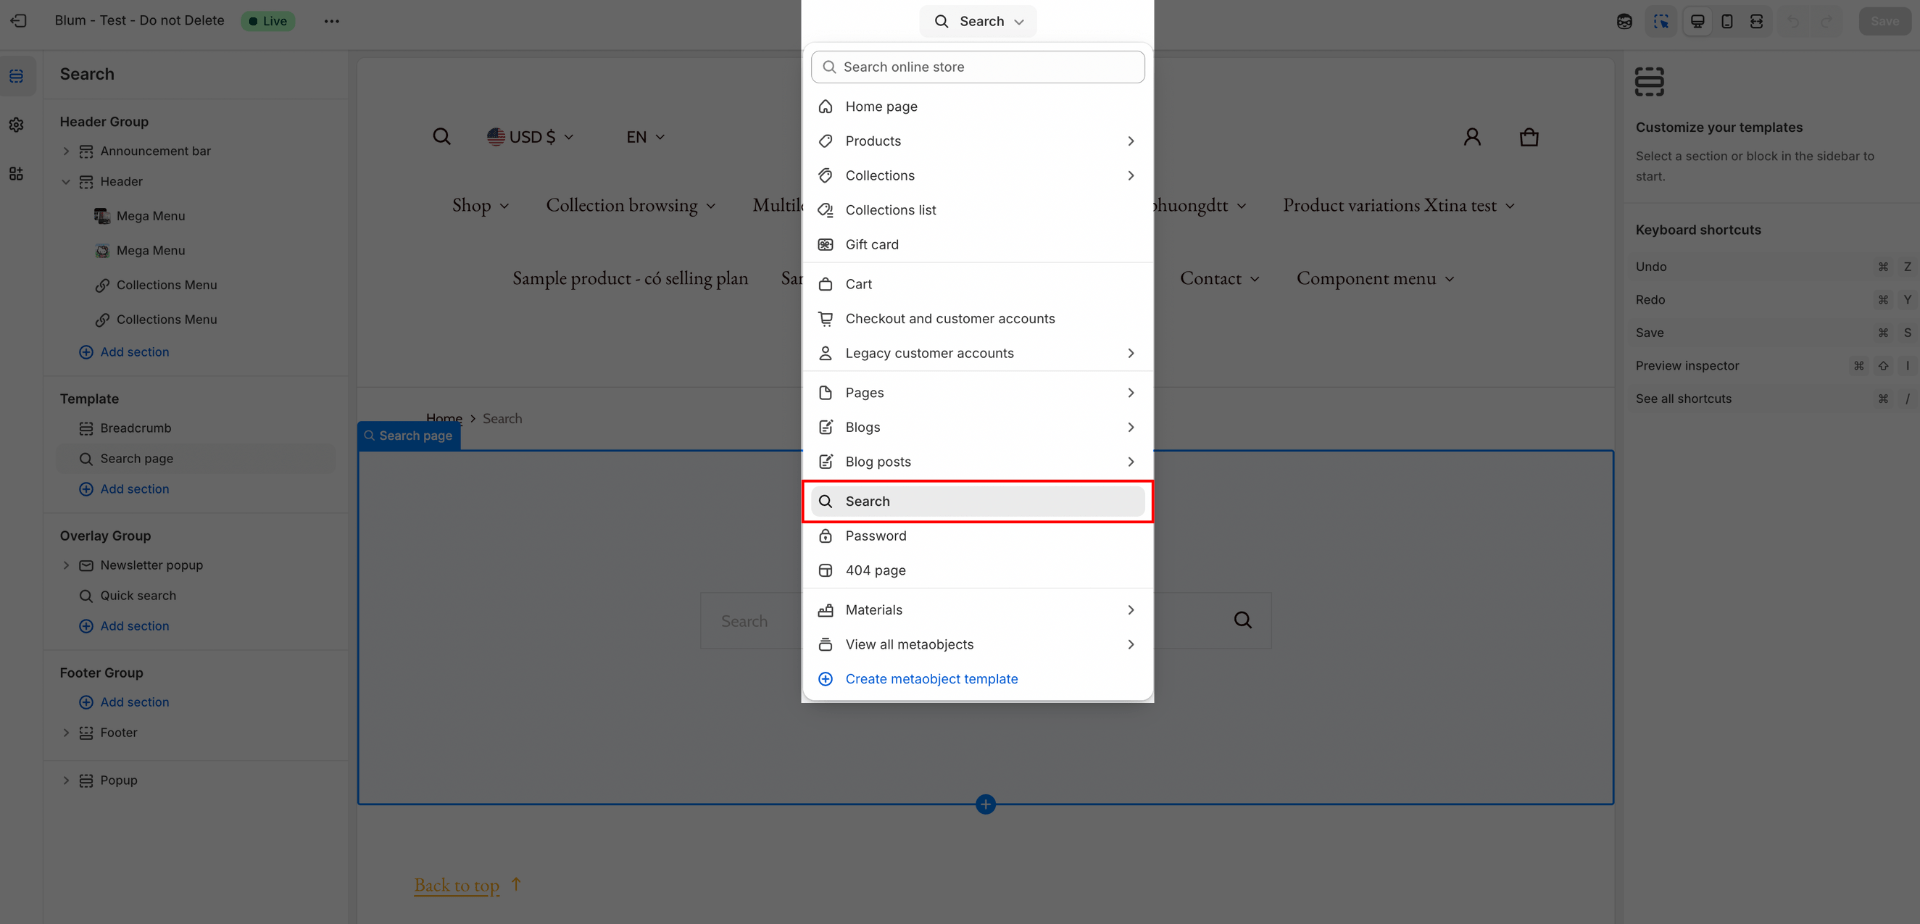
Task: Open the app embeds panel
Action: [x=16, y=173]
